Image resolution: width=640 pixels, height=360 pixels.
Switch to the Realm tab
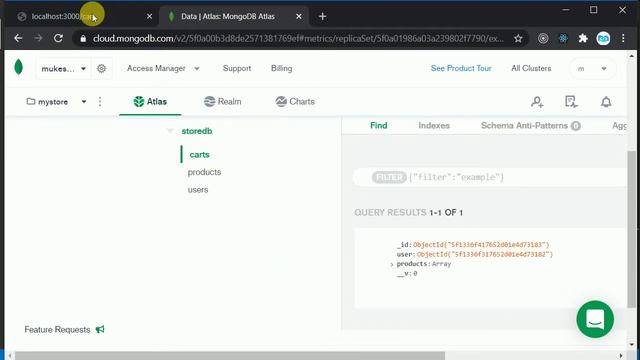click(222, 102)
